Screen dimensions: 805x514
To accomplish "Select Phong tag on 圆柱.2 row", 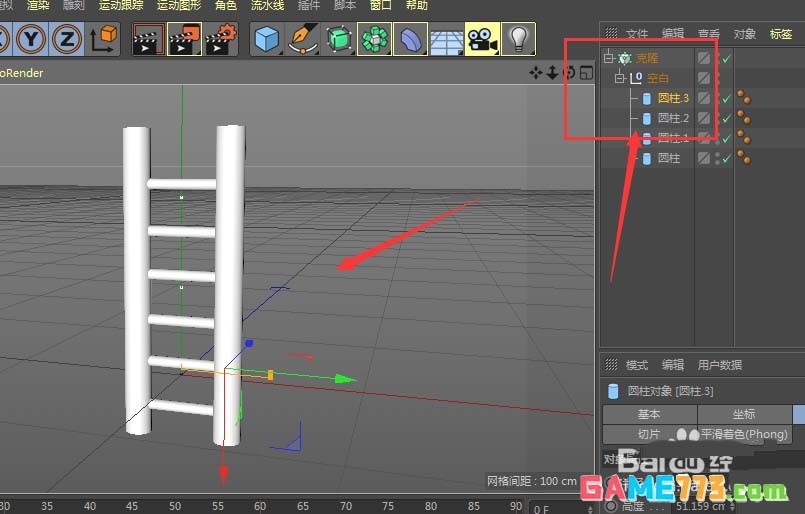I will (744, 118).
